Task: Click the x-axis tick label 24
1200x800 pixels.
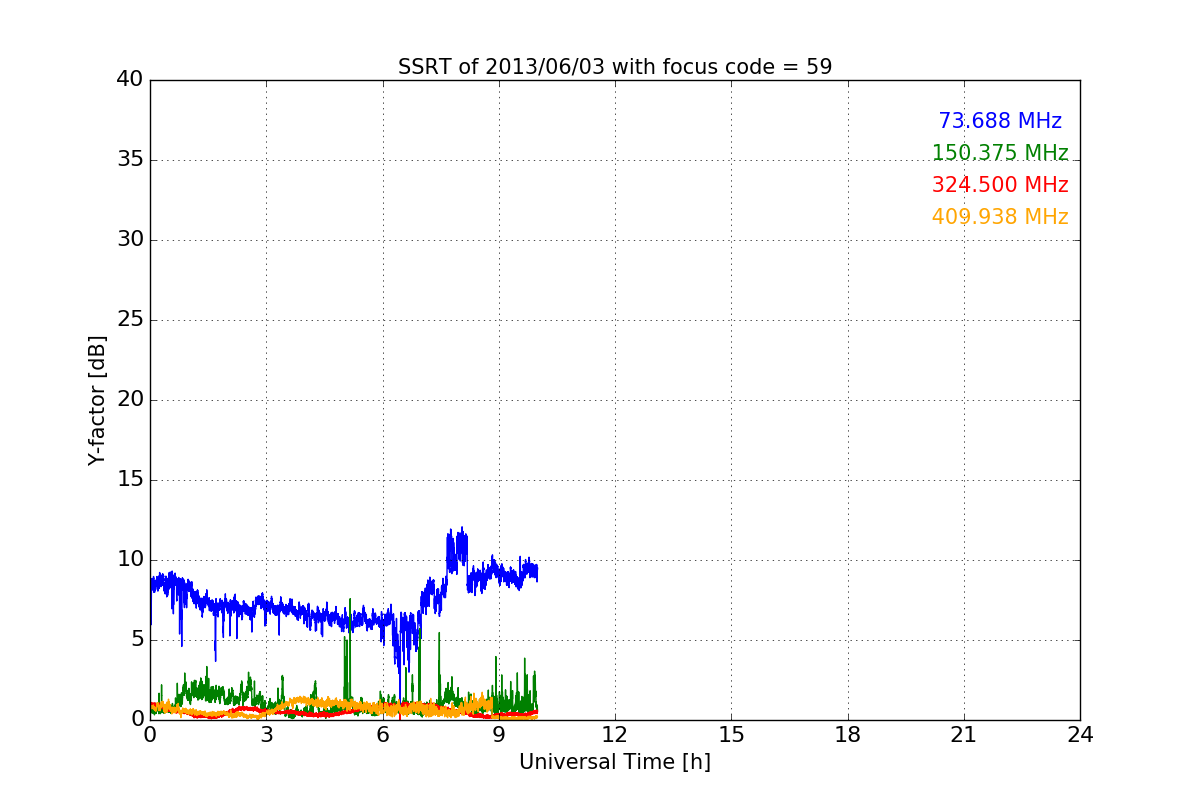Action: 1080,734
